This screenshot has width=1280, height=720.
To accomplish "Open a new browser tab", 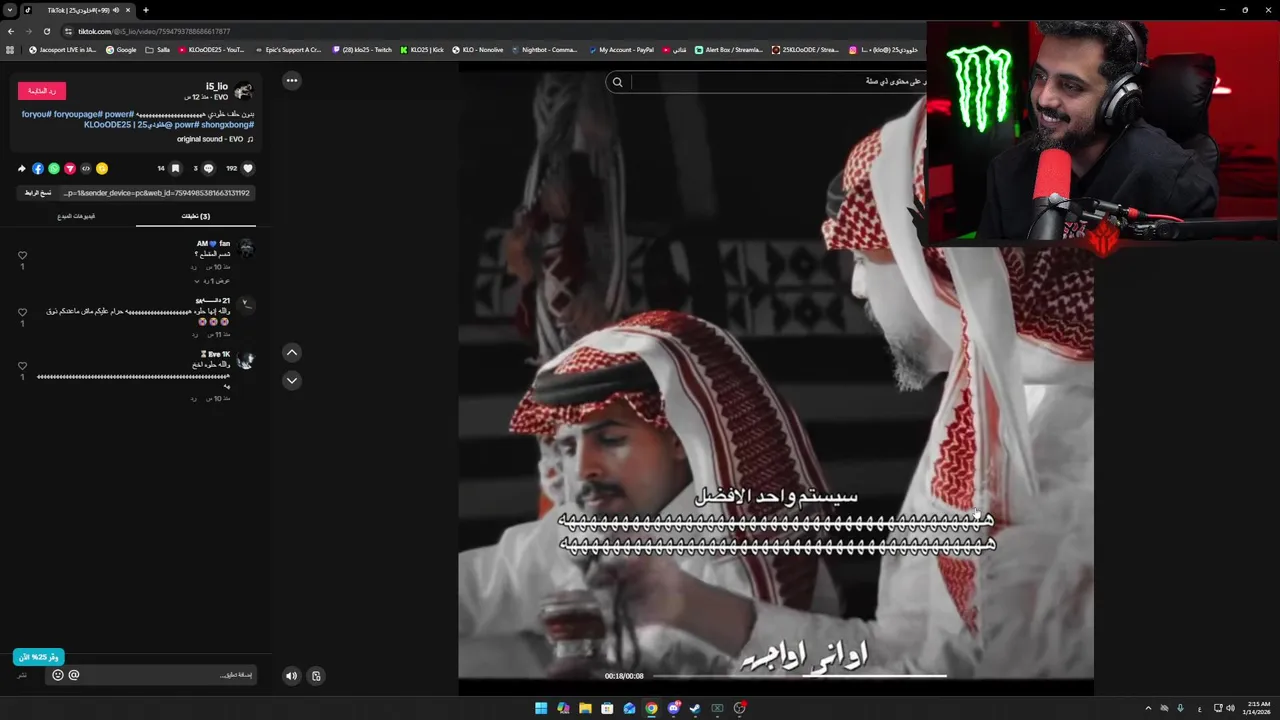I will point(145,10).
